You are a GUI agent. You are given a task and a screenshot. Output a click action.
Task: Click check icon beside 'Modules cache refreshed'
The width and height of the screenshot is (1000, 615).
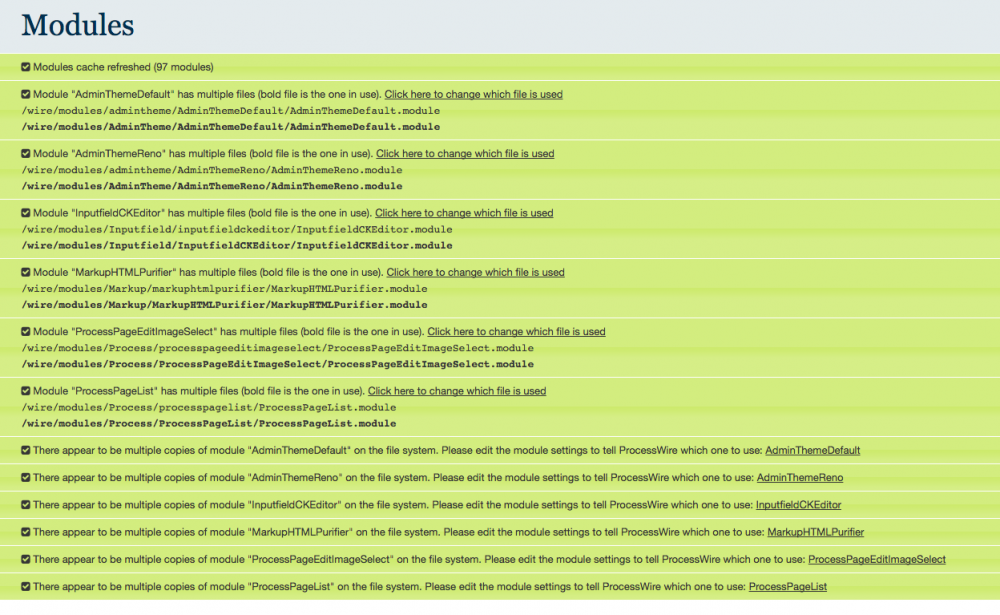26,67
